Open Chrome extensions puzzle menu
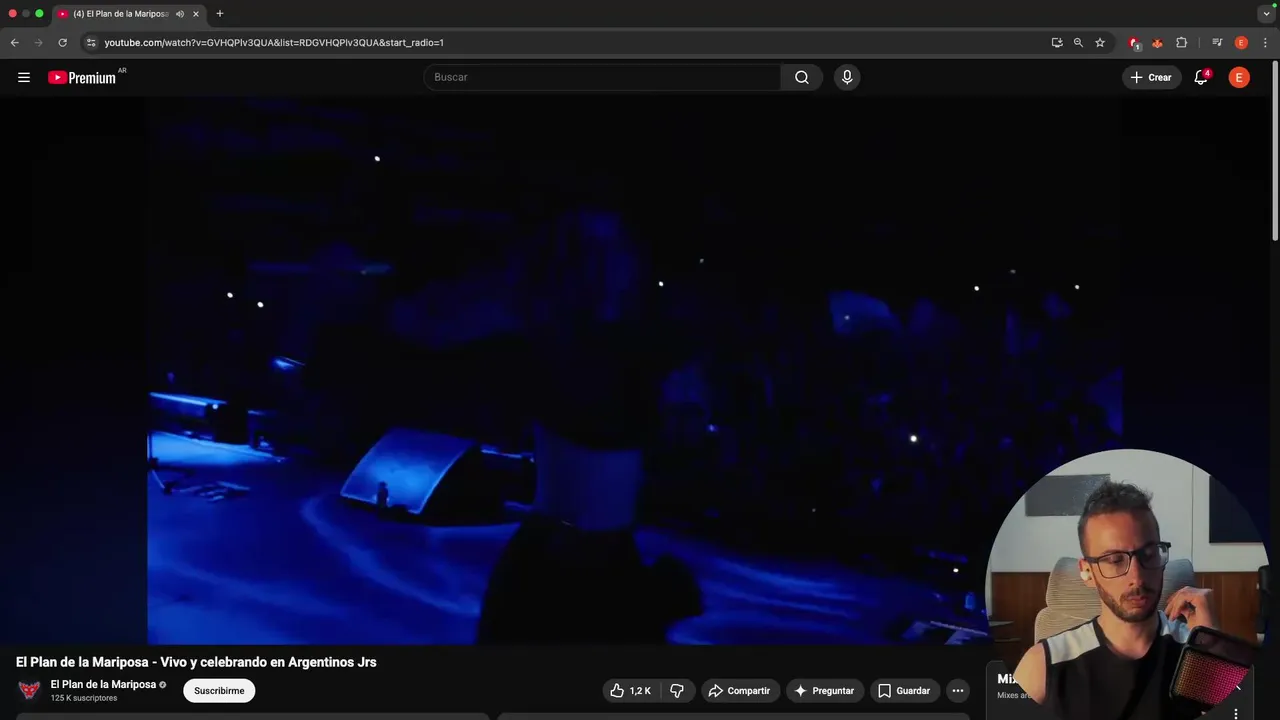The image size is (1280, 720). (1182, 42)
